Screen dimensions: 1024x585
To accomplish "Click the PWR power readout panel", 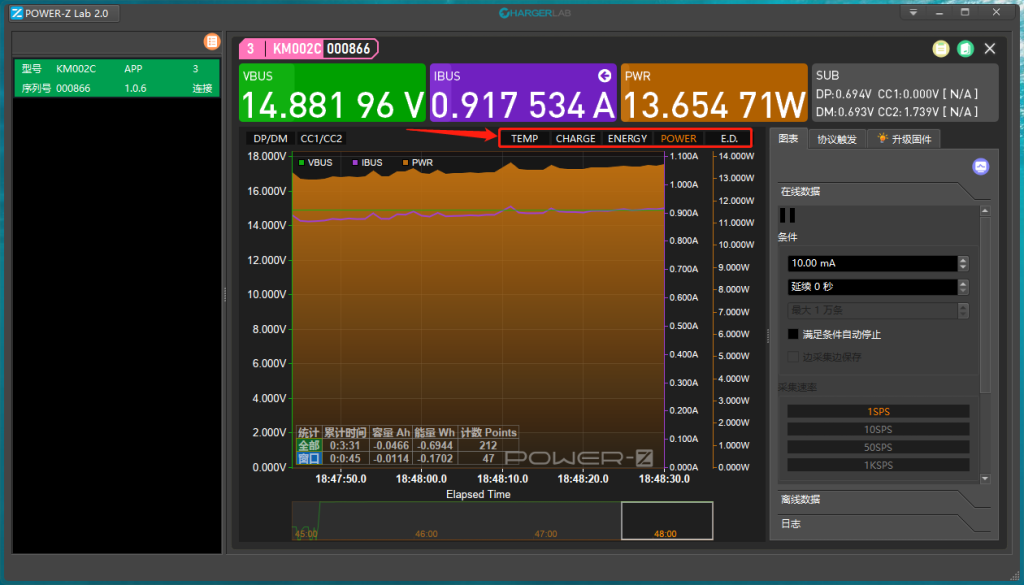I will click(x=714, y=93).
